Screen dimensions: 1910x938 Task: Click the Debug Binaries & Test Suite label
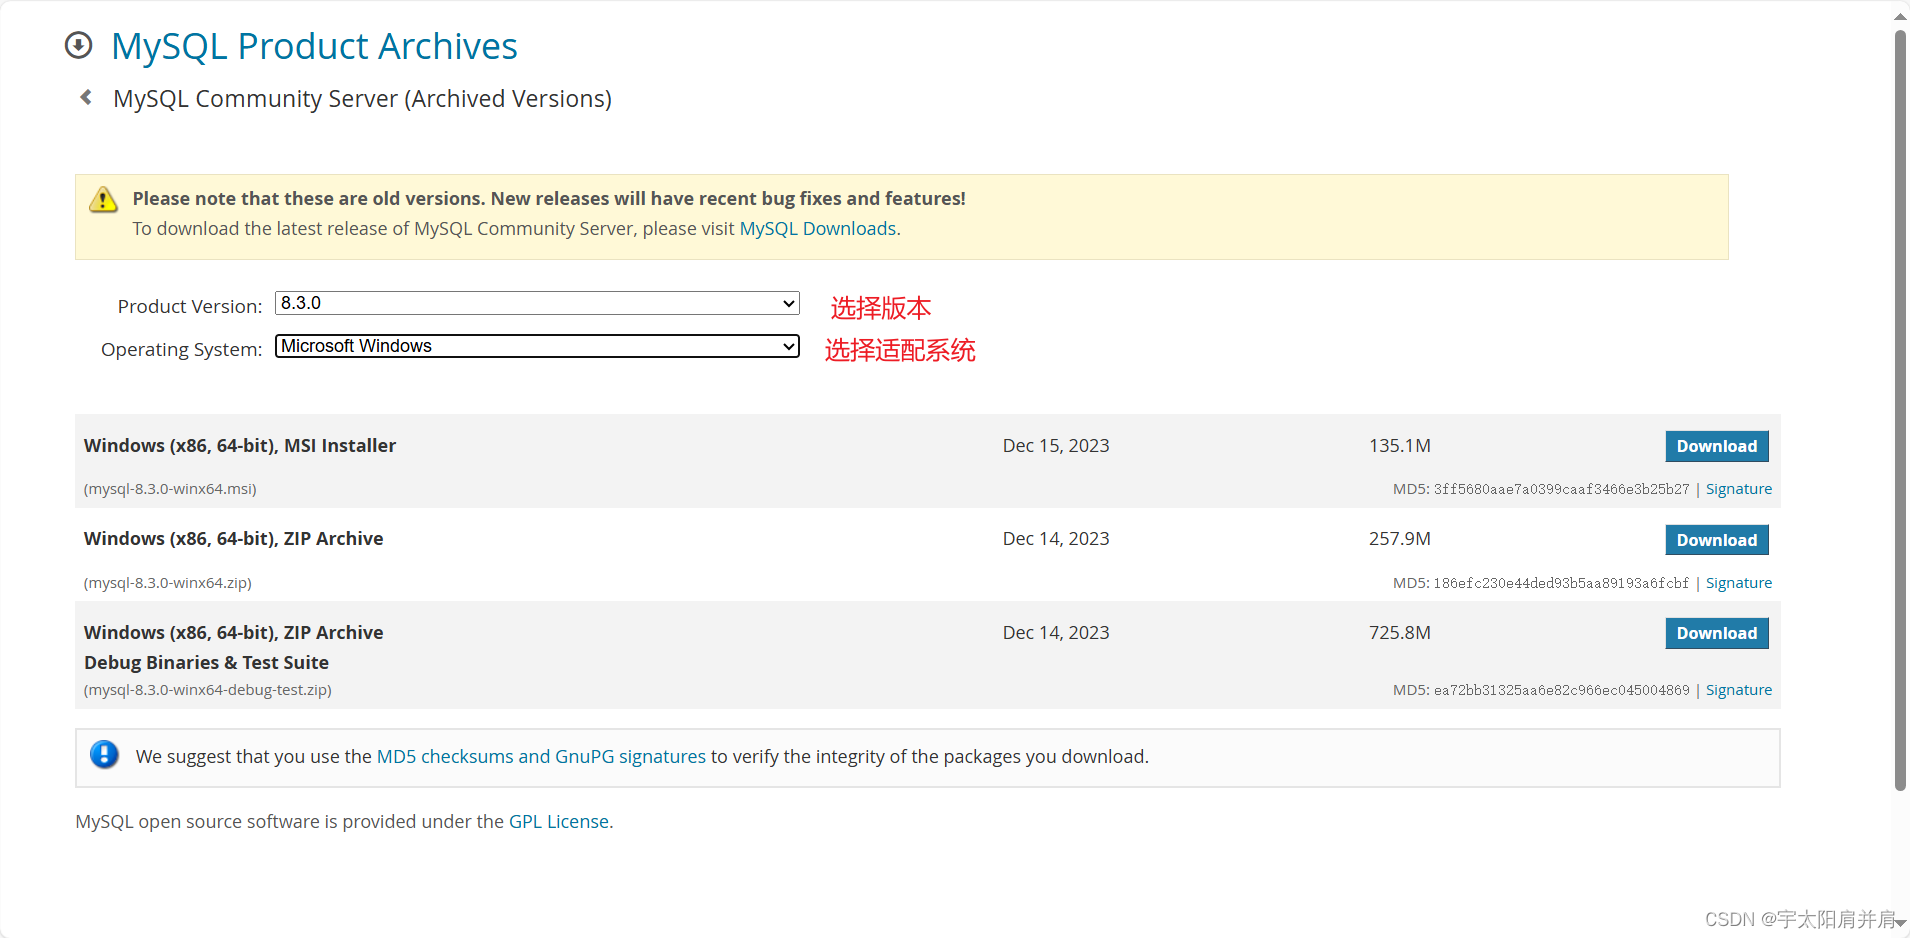point(207,663)
